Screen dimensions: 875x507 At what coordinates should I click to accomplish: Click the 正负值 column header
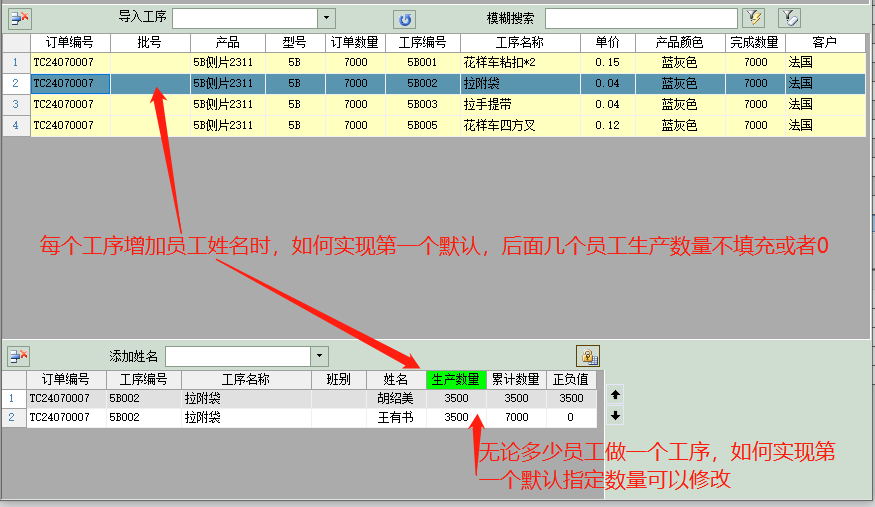click(570, 380)
